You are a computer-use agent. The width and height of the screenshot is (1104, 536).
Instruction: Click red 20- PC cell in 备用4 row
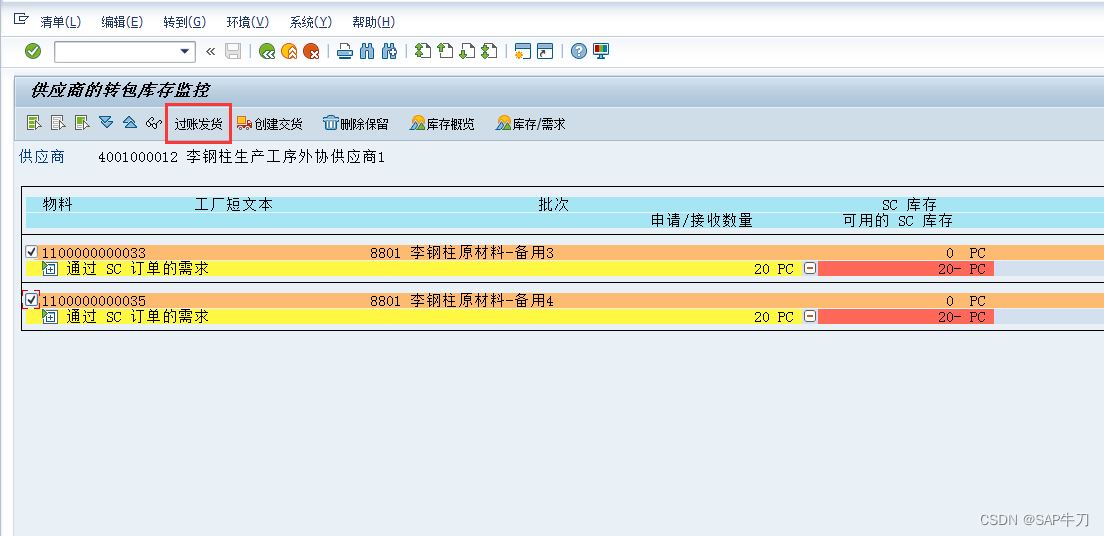(906, 317)
